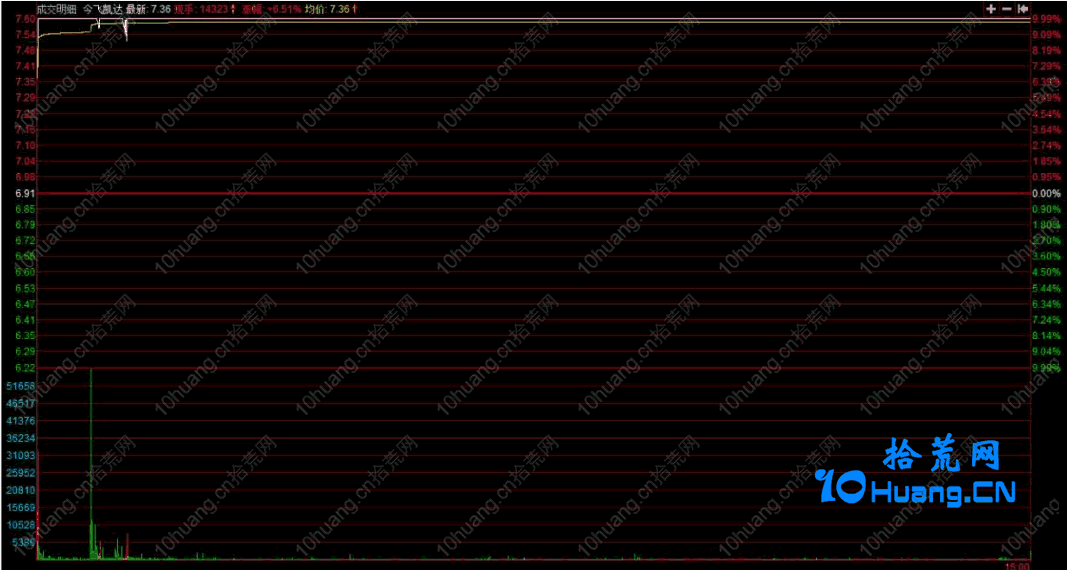Image resolution: width=1067 pixels, height=570 pixels.
Task: Click the 7.24% percent axis label
Action: click(1047, 320)
